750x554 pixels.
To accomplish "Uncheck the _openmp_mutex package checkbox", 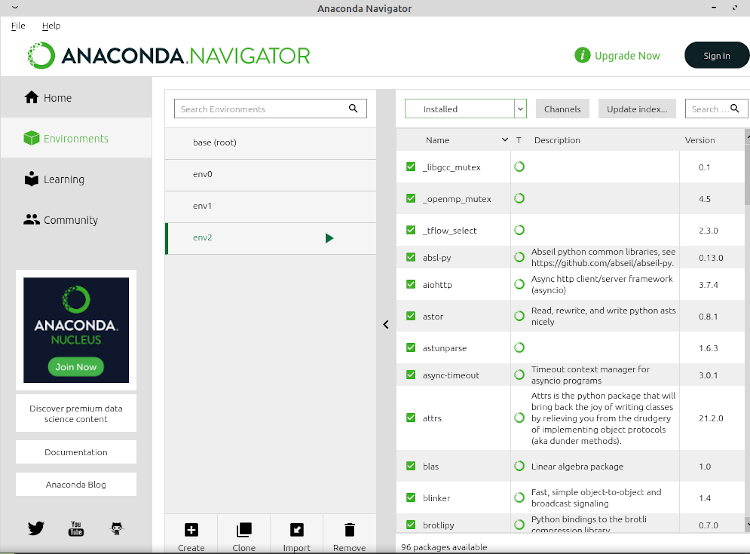I will (x=410, y=198).
